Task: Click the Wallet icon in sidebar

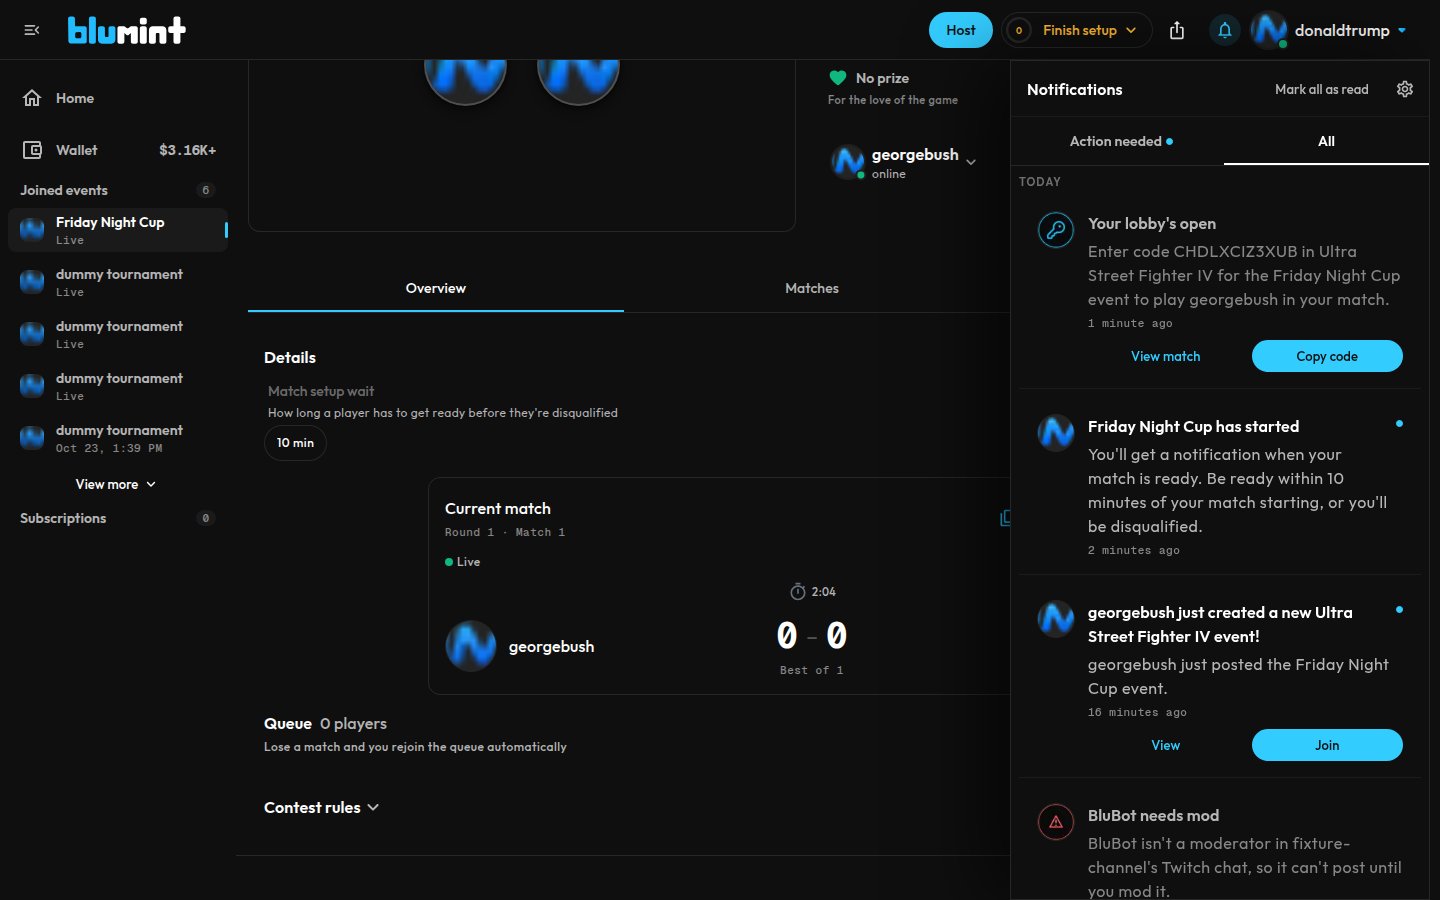Action: coord(32,150)
